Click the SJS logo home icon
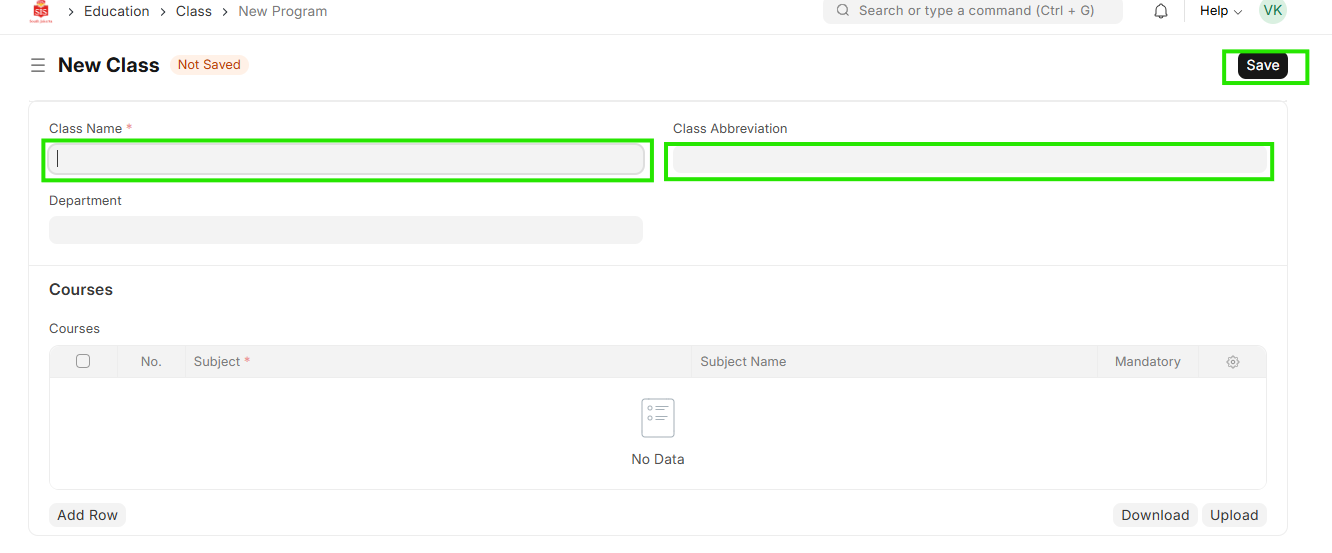The width and height of the screenshot is (1332, 553). (x=41, y=11)
